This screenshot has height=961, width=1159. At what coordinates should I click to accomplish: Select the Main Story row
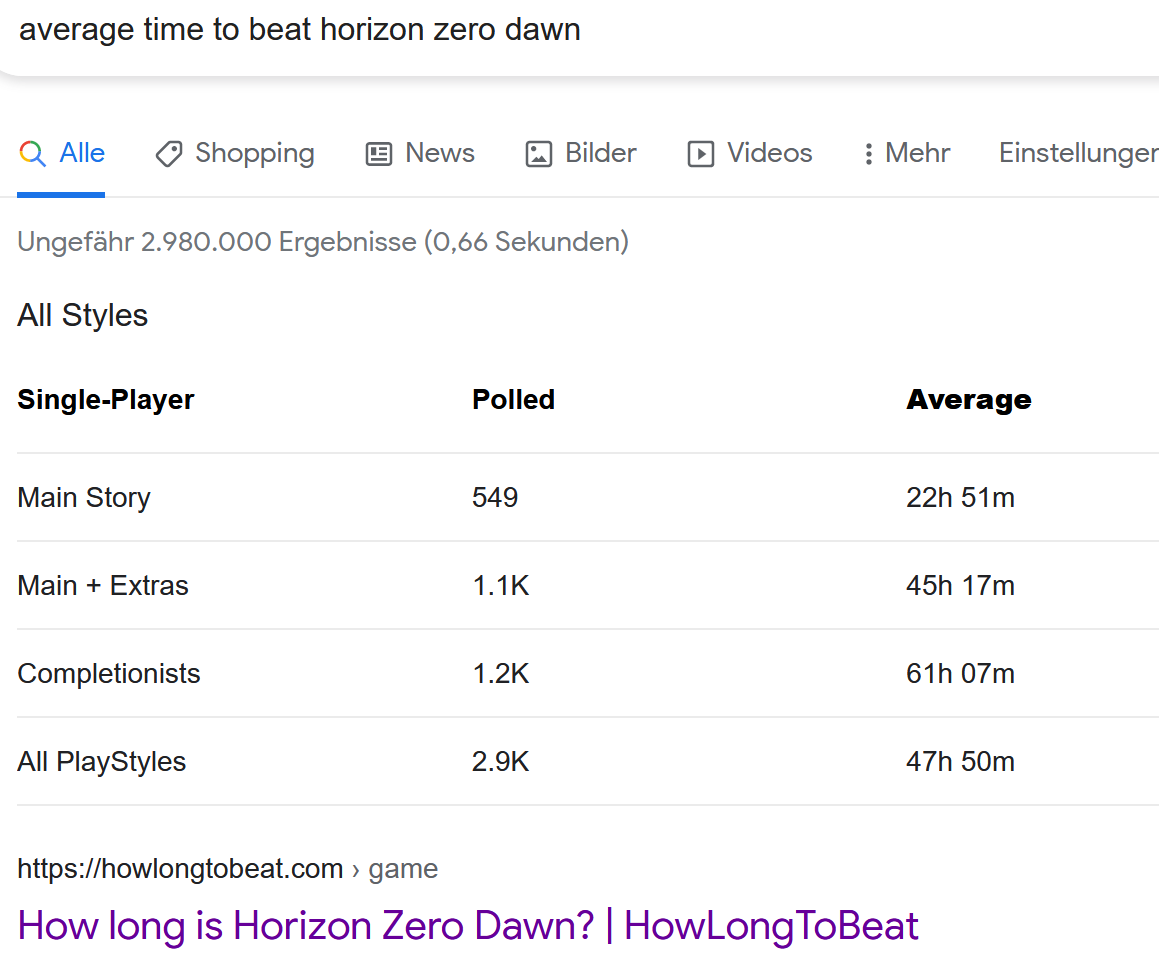84,498
